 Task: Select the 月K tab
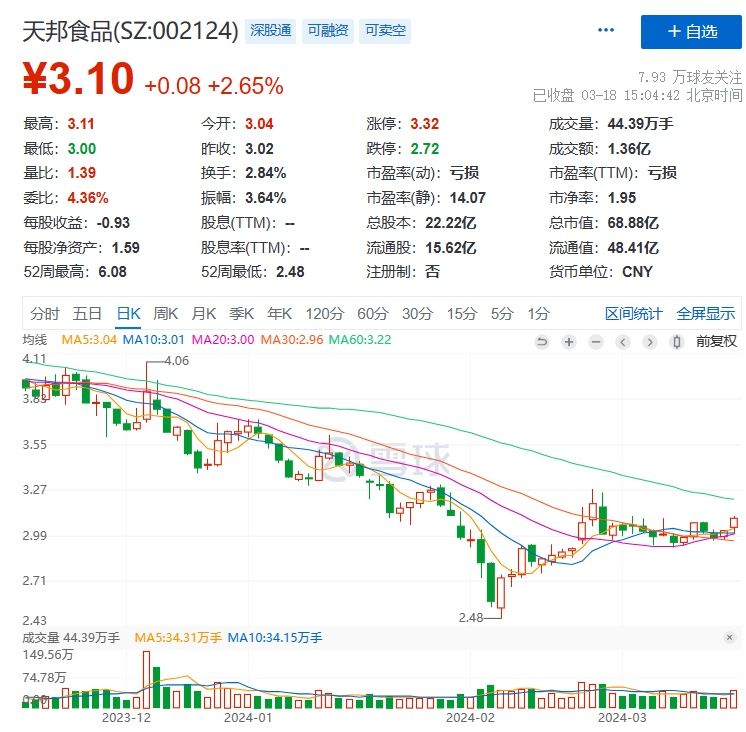[204, 314]
